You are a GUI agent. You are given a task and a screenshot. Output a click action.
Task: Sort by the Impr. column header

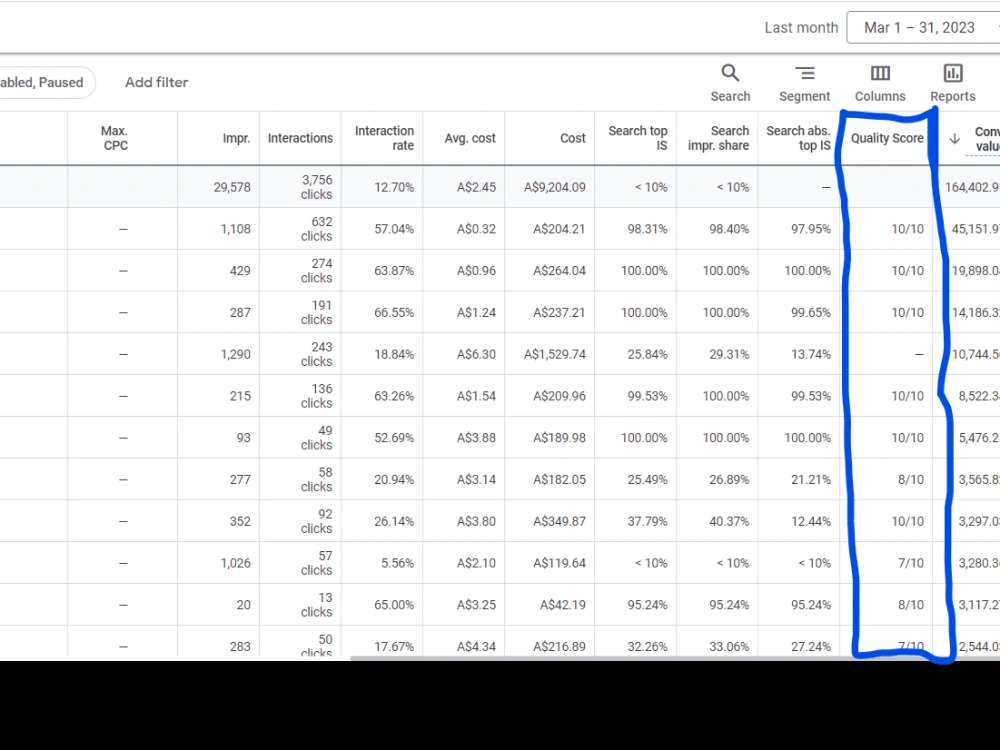pos(236,138)
